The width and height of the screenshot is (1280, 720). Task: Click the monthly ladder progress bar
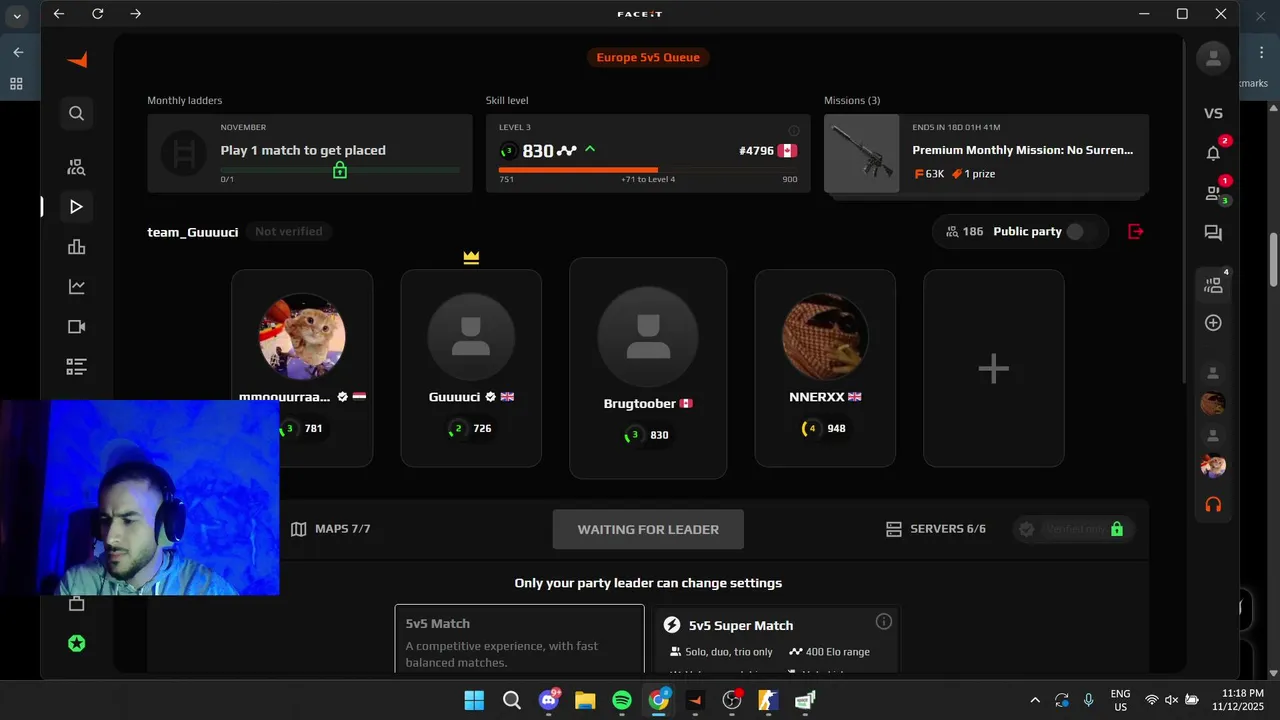(340, 170)
